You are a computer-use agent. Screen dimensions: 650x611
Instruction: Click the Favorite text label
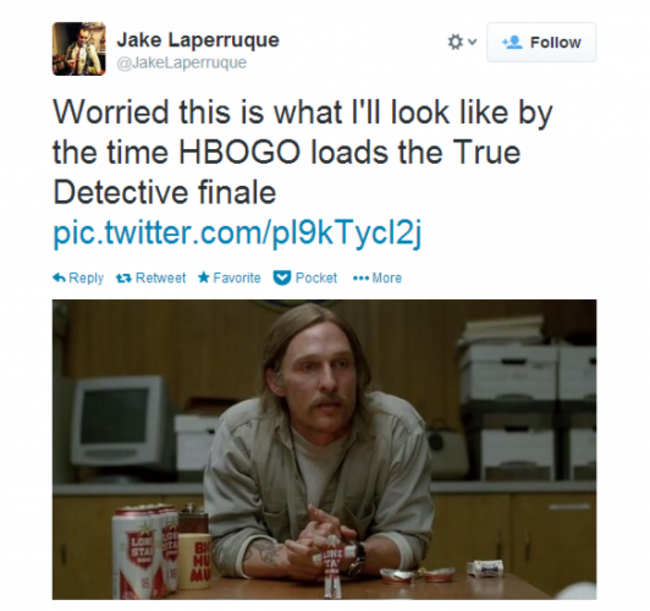[237, 278]
